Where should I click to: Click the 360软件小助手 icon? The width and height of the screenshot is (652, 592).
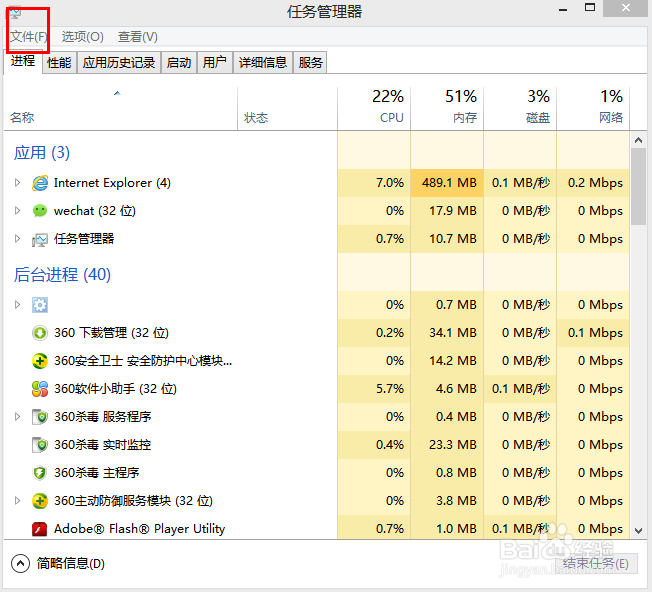[x=40, y=389]
